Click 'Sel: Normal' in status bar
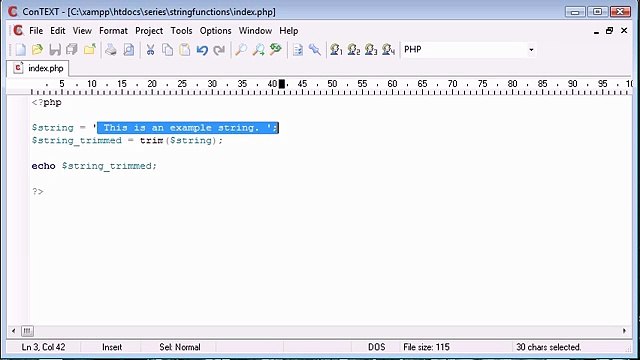The width and height of the screenshot is (640, 360). pos(180,347)
